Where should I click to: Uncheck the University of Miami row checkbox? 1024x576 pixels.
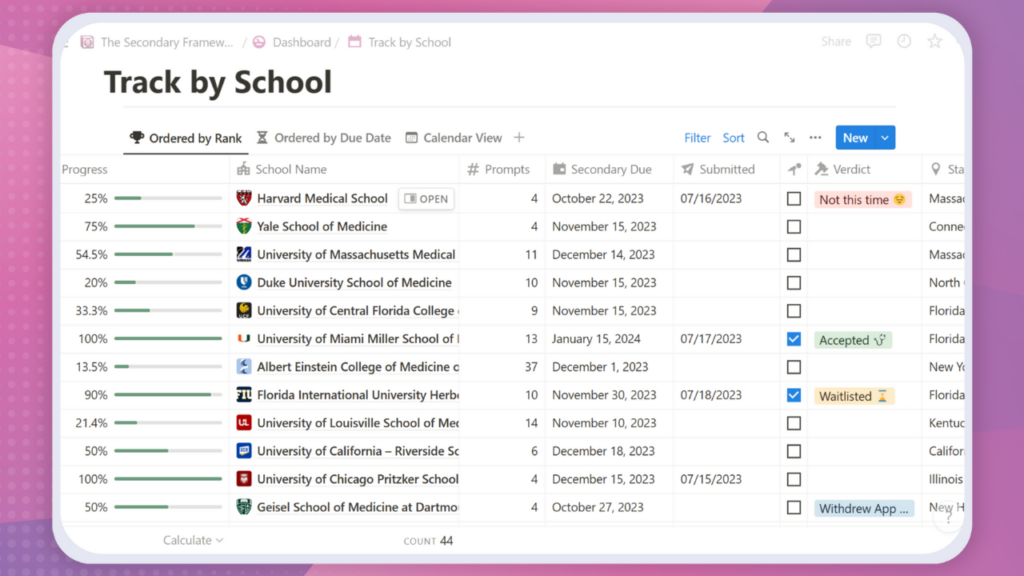tap(794, 339)
